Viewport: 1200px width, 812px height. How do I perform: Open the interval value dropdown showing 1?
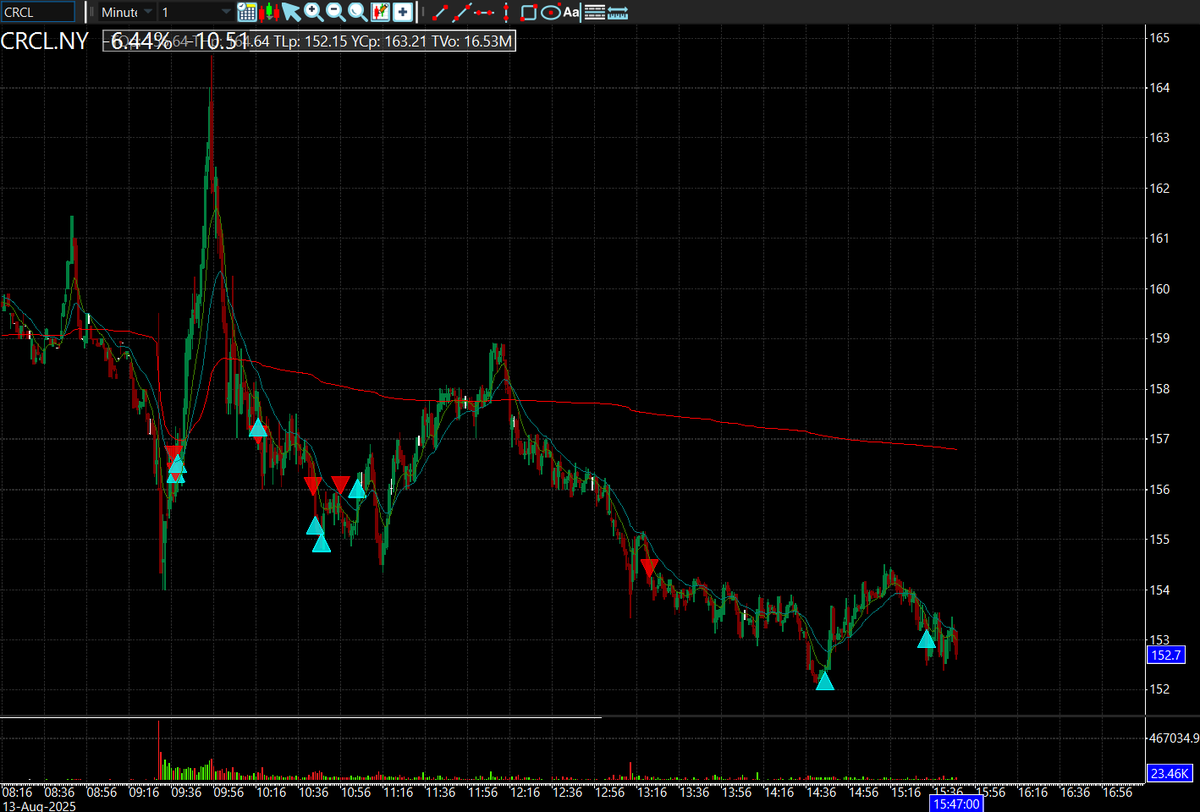[x=196, y=12]
